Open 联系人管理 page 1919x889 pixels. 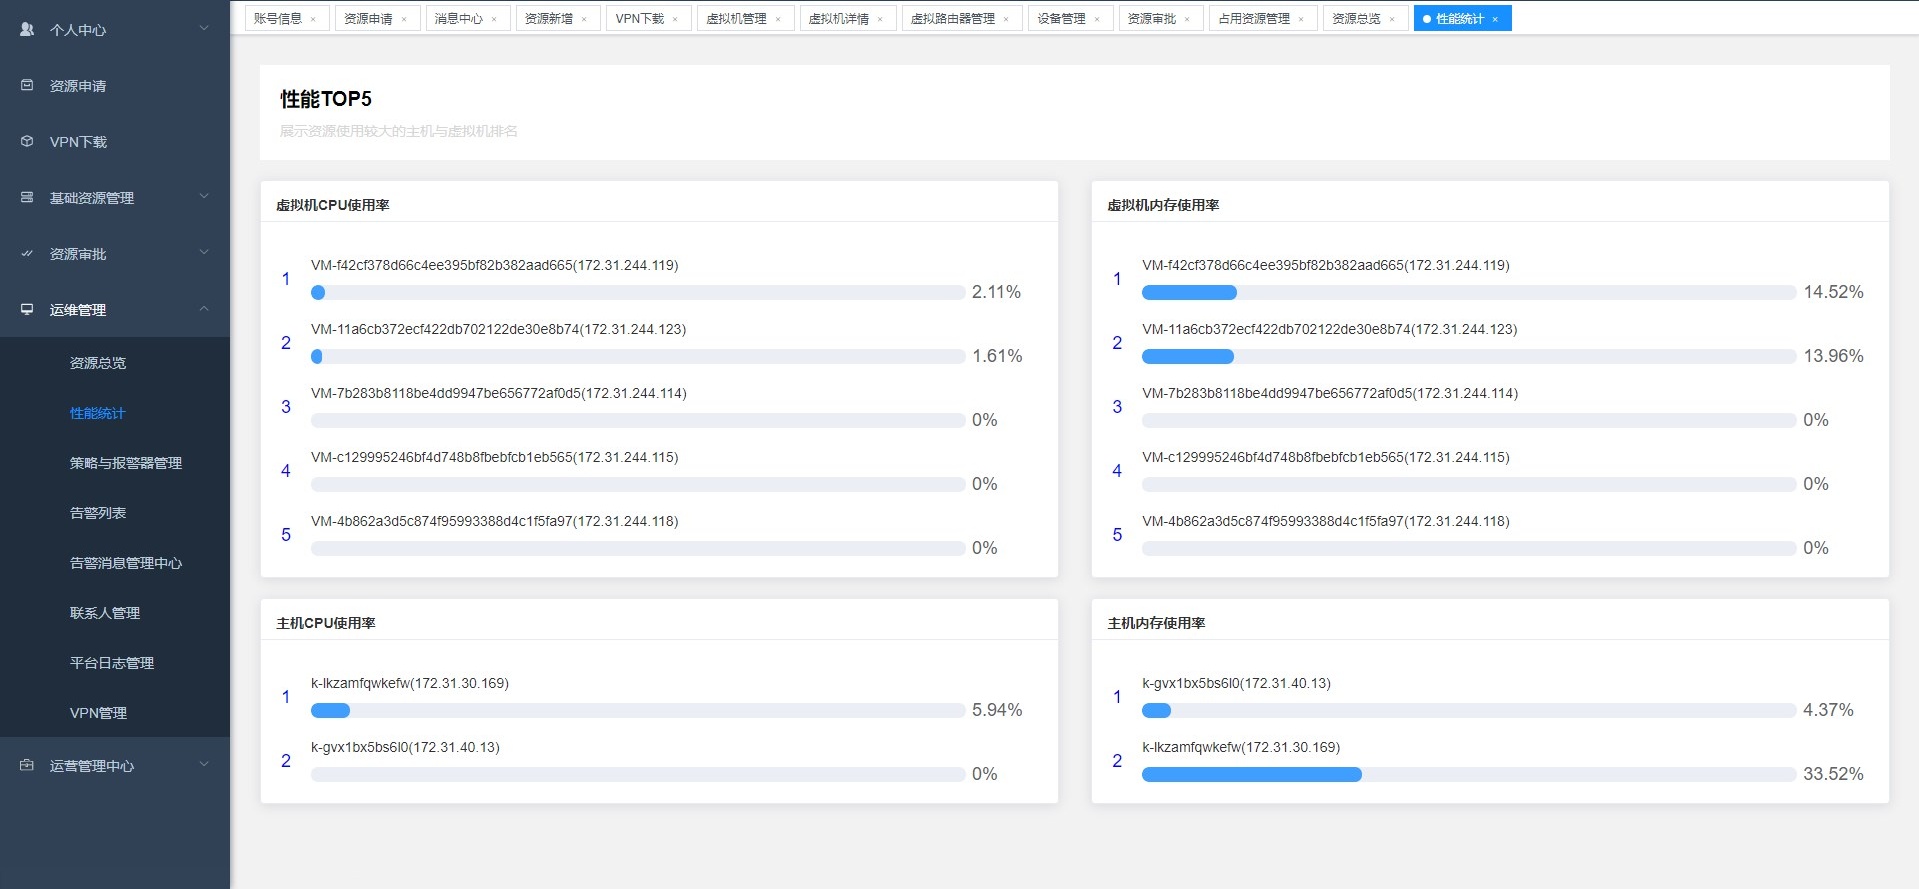tap(105, 613)
